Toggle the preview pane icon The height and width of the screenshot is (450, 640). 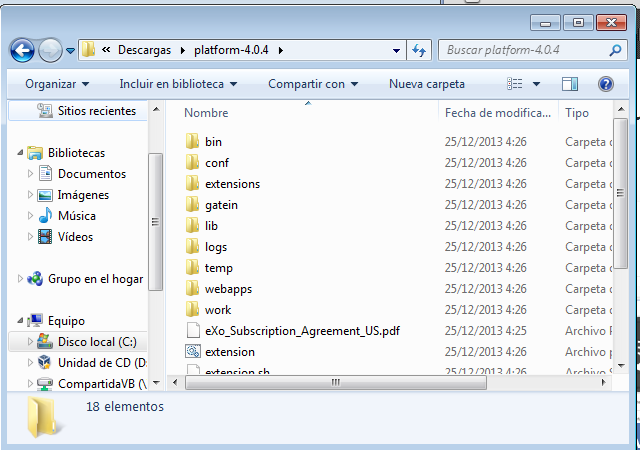click(570, 84)
